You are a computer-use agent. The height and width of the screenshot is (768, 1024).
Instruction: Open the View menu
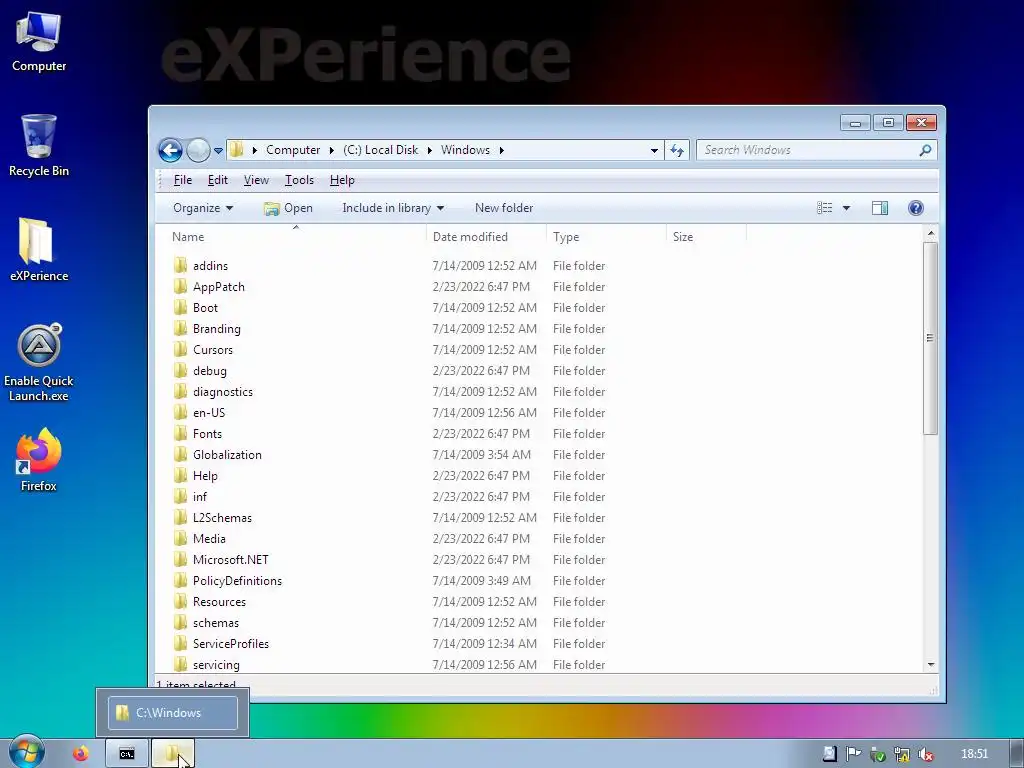tap(256, 180)
